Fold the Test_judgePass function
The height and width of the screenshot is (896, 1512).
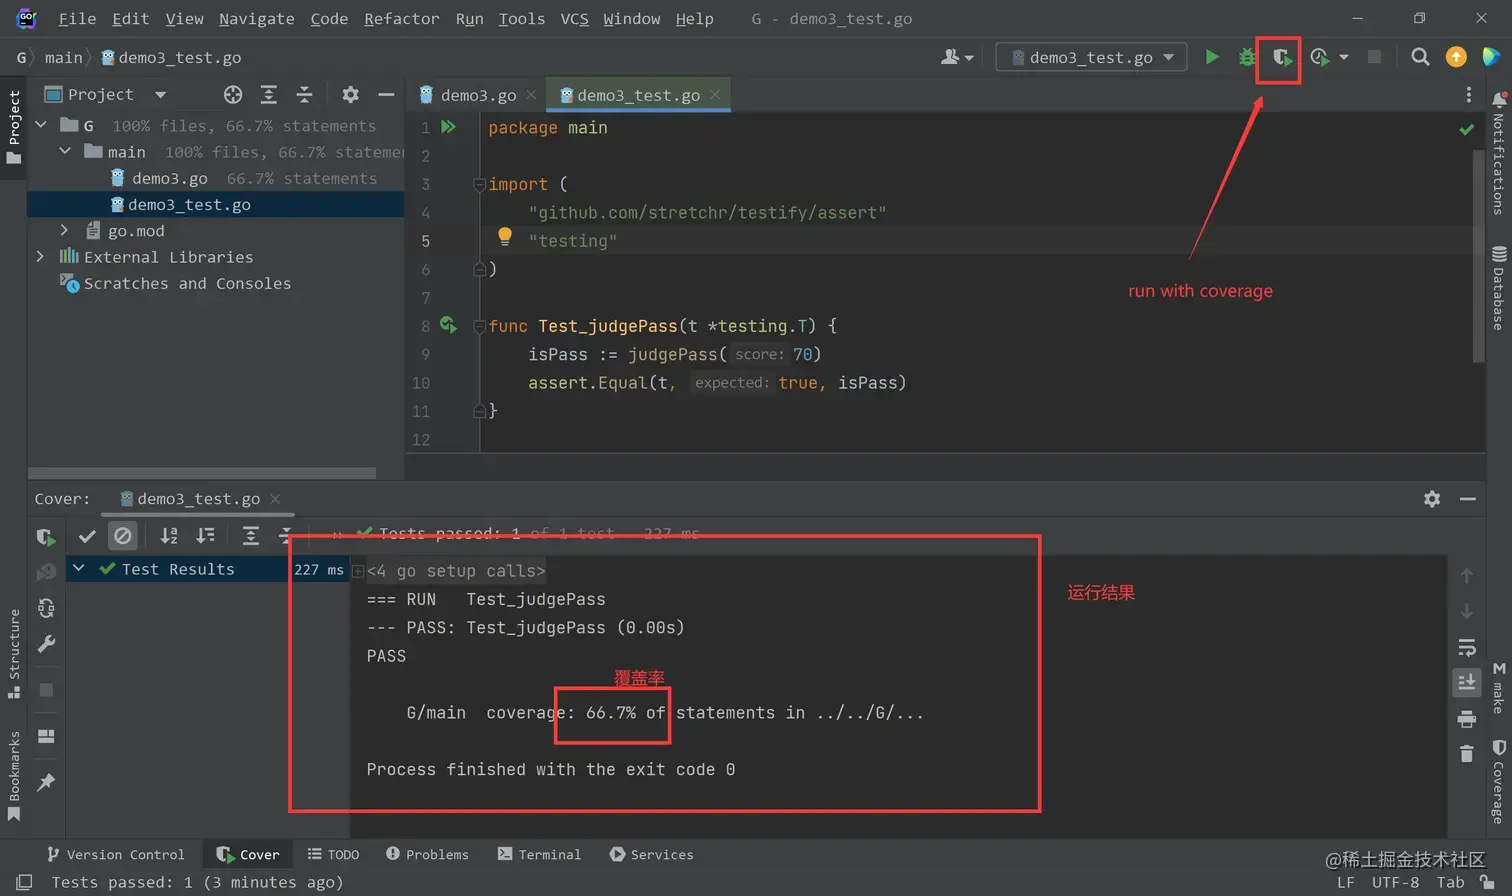479,326
